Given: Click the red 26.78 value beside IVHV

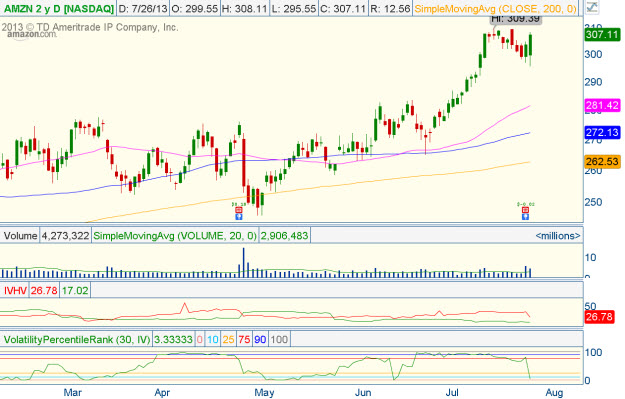Looking at the screenshot, I should 44,290.
